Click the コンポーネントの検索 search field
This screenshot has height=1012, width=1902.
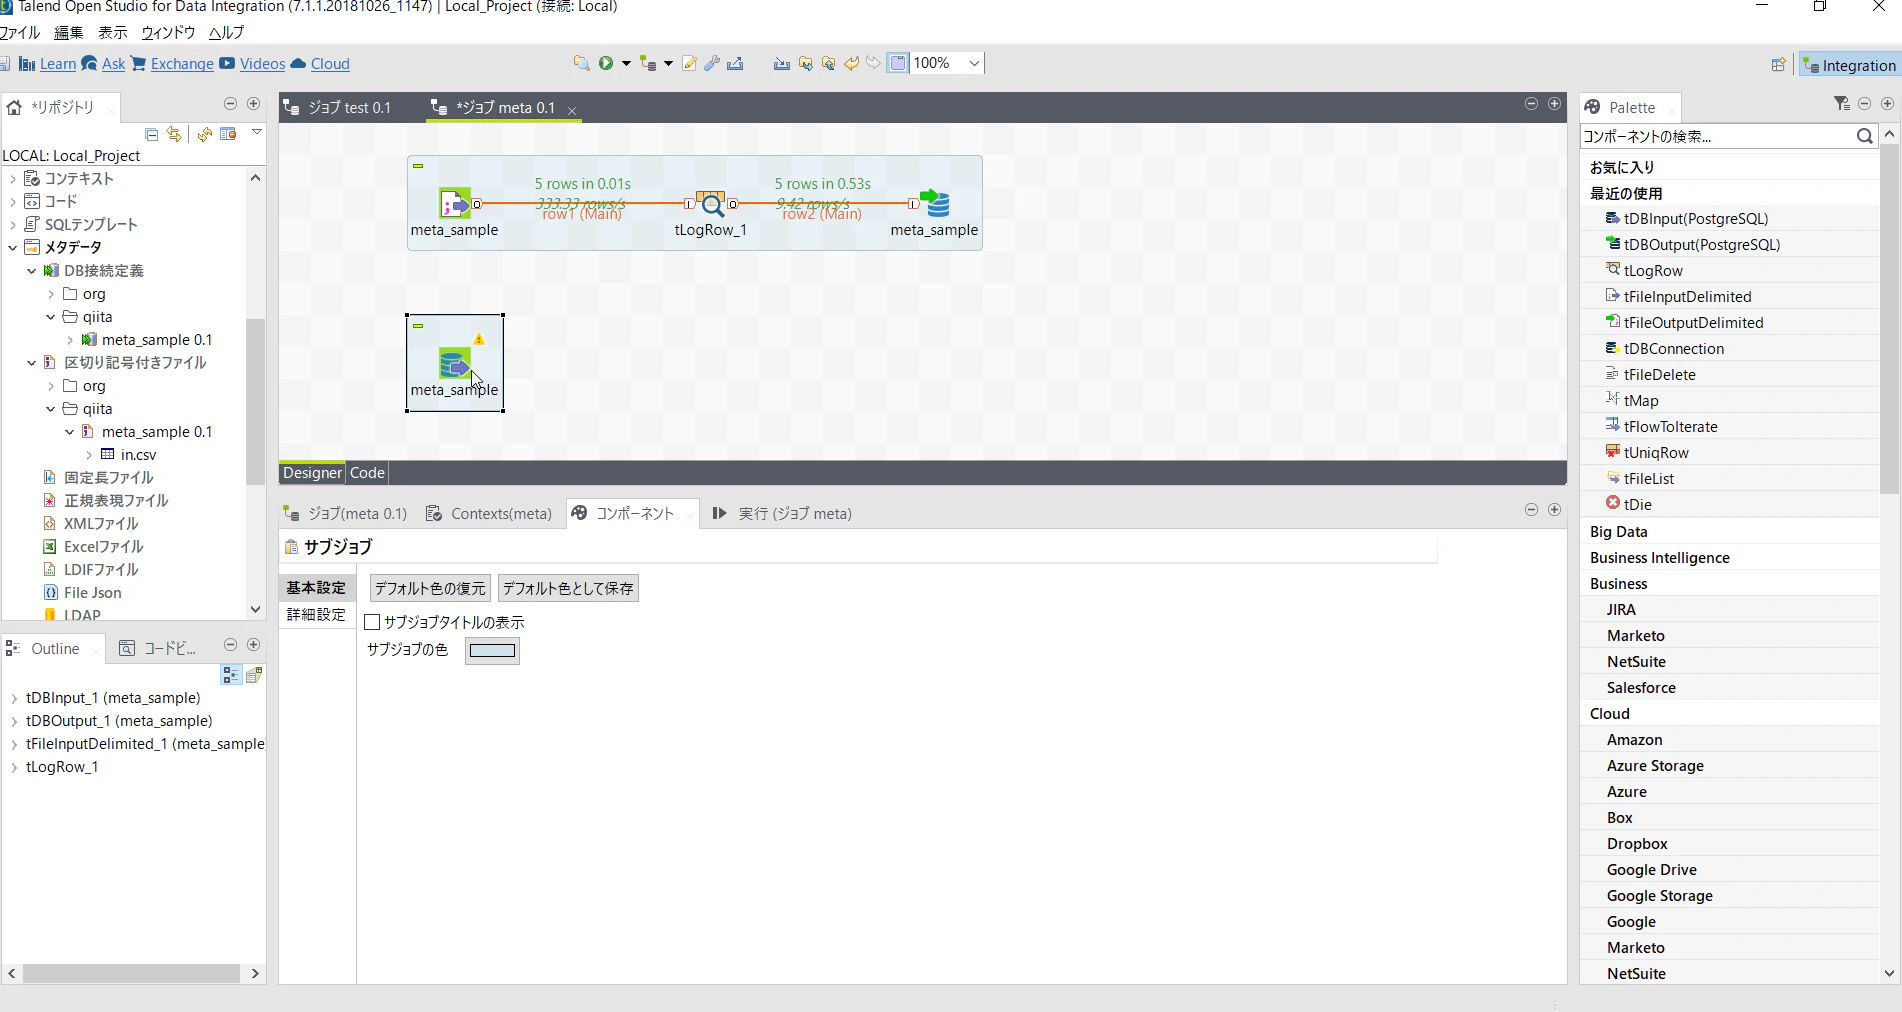click(x=1716, y=136)
